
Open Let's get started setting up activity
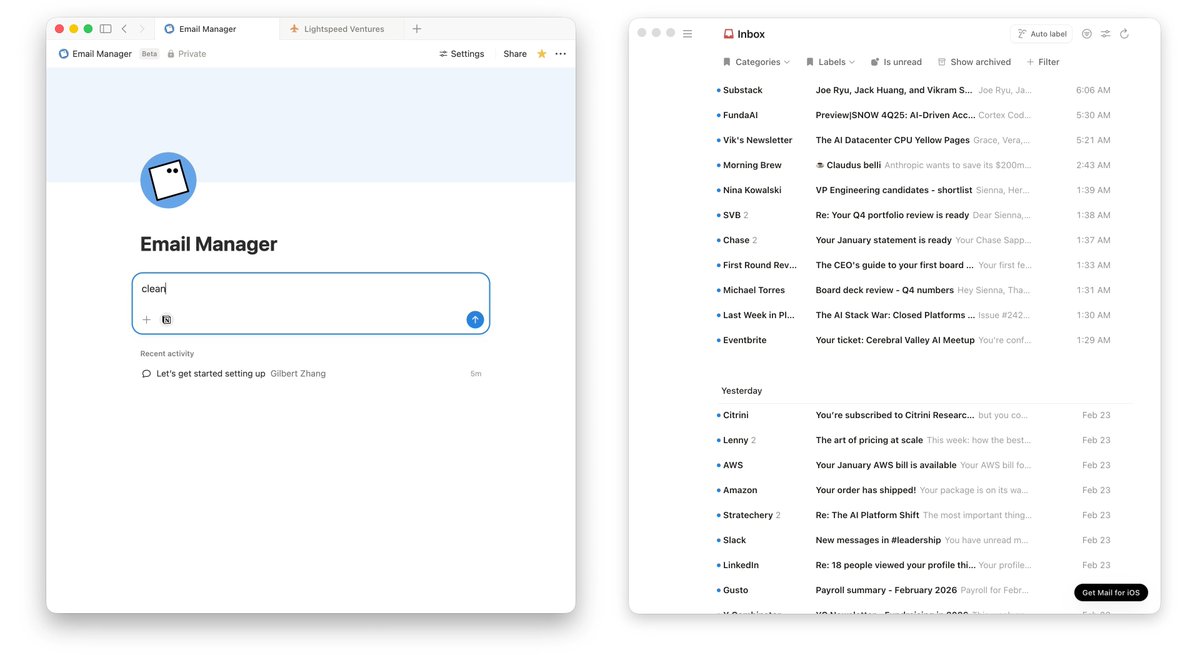311,374
